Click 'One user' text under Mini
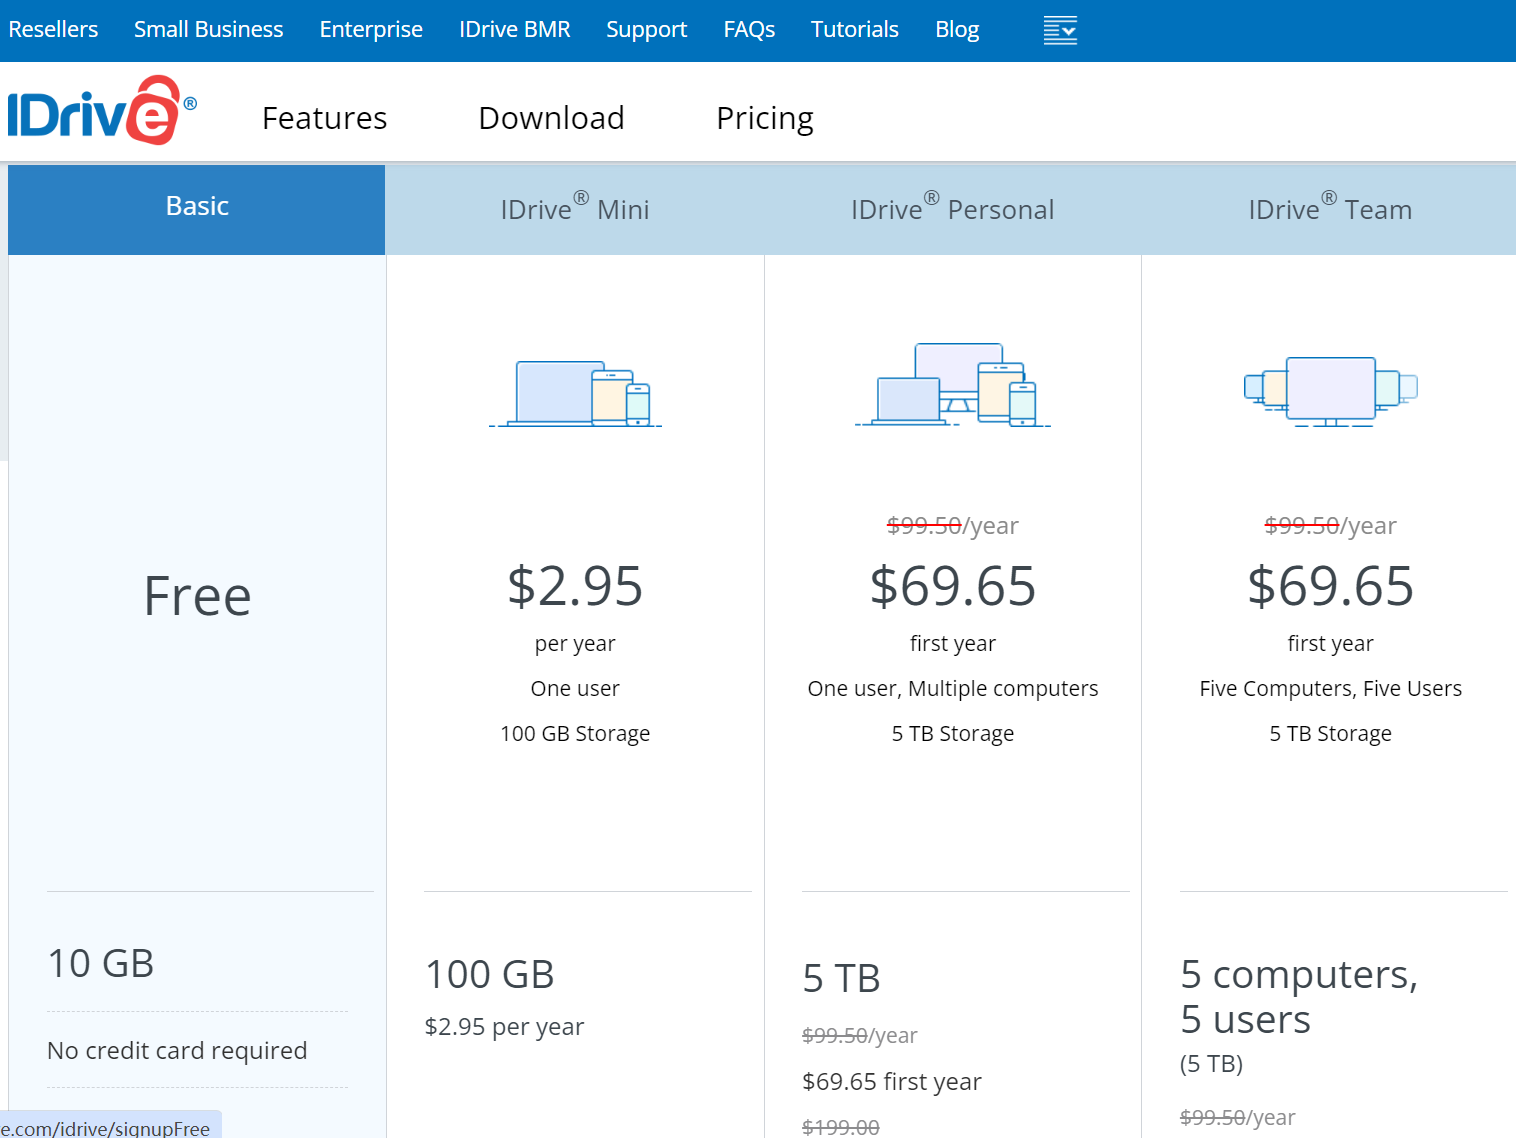Viewport: 1516px width, 1138px height. point(575,688)
